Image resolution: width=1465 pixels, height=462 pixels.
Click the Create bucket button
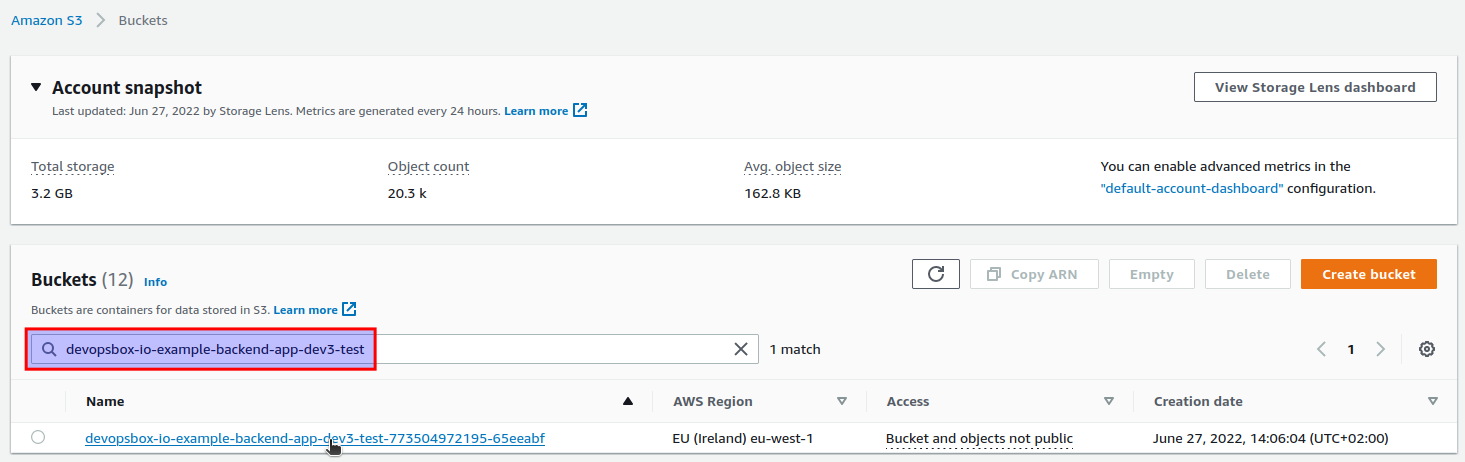pos(1369,274)
